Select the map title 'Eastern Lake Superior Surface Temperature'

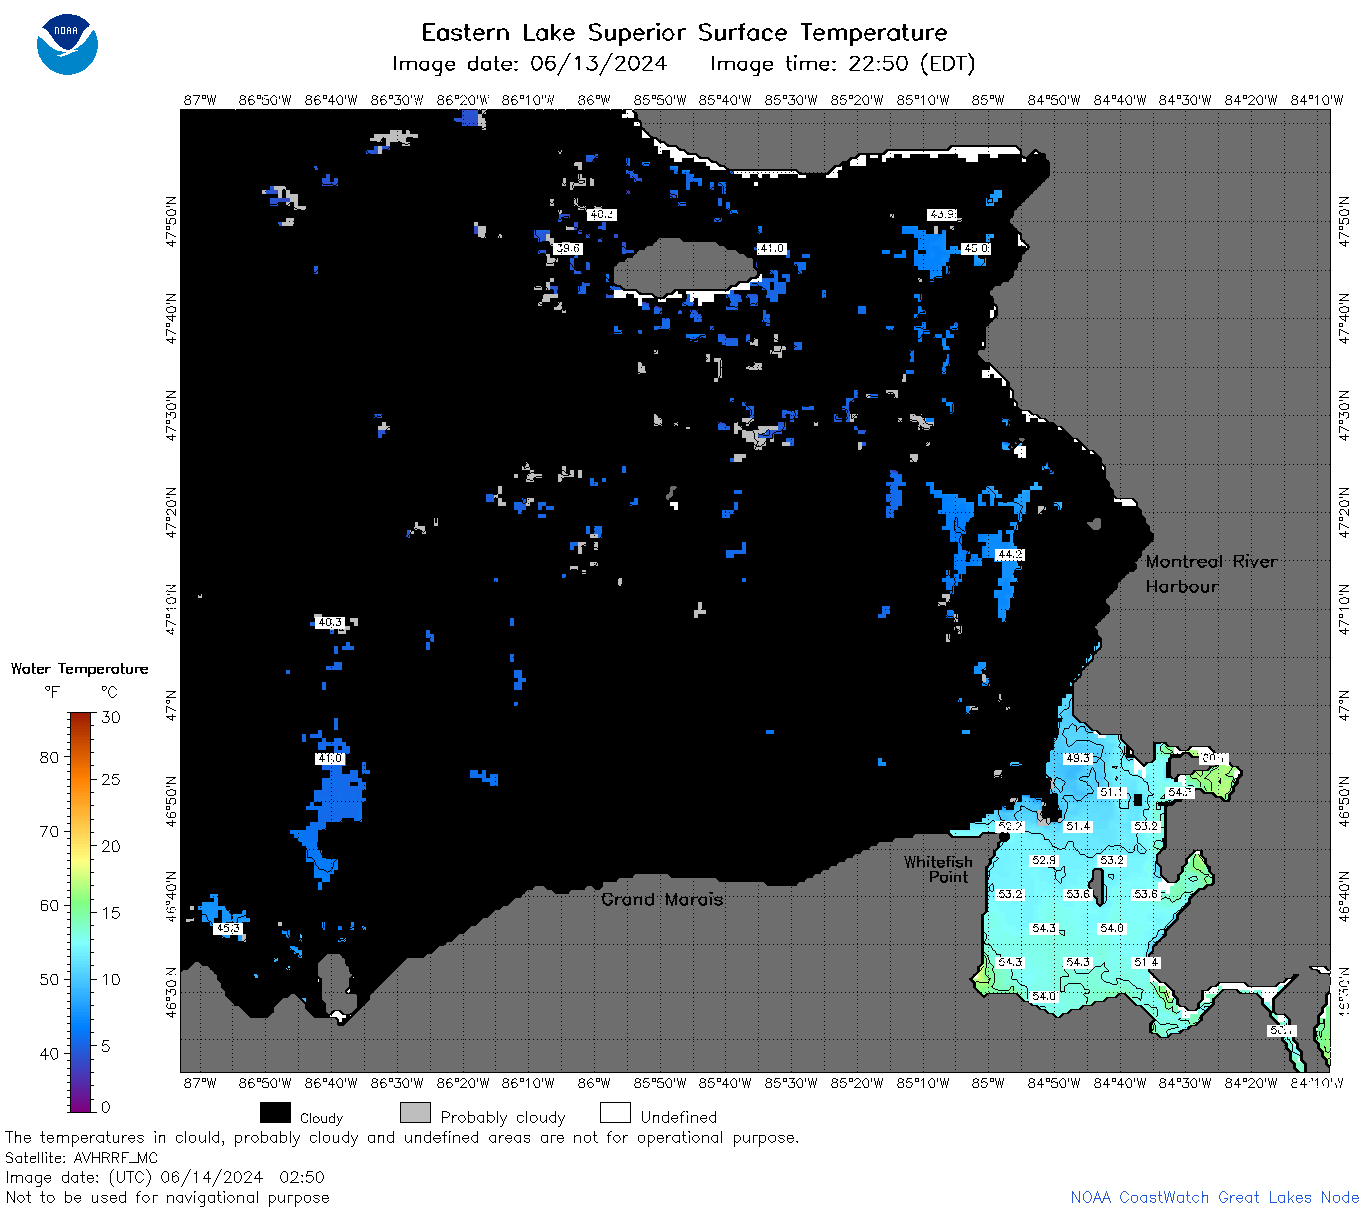(x=684, y=33)
